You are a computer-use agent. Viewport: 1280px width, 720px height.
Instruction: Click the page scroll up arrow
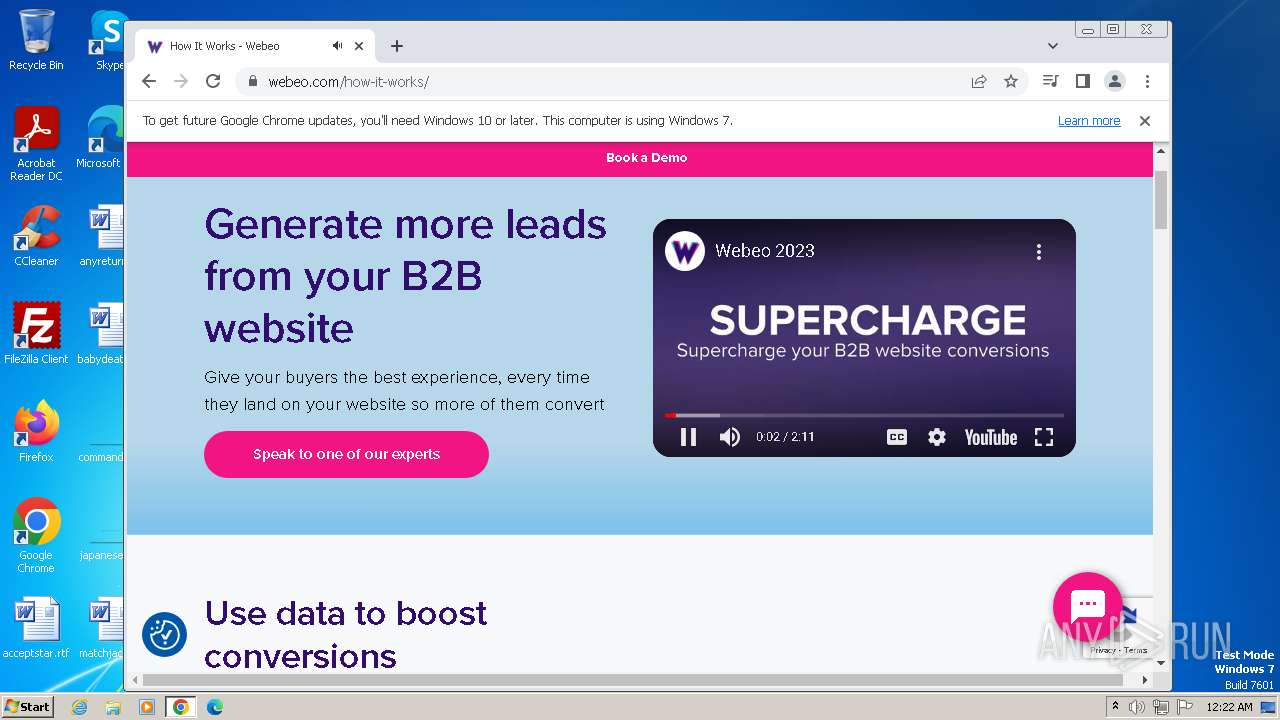tap(1161, 151)
